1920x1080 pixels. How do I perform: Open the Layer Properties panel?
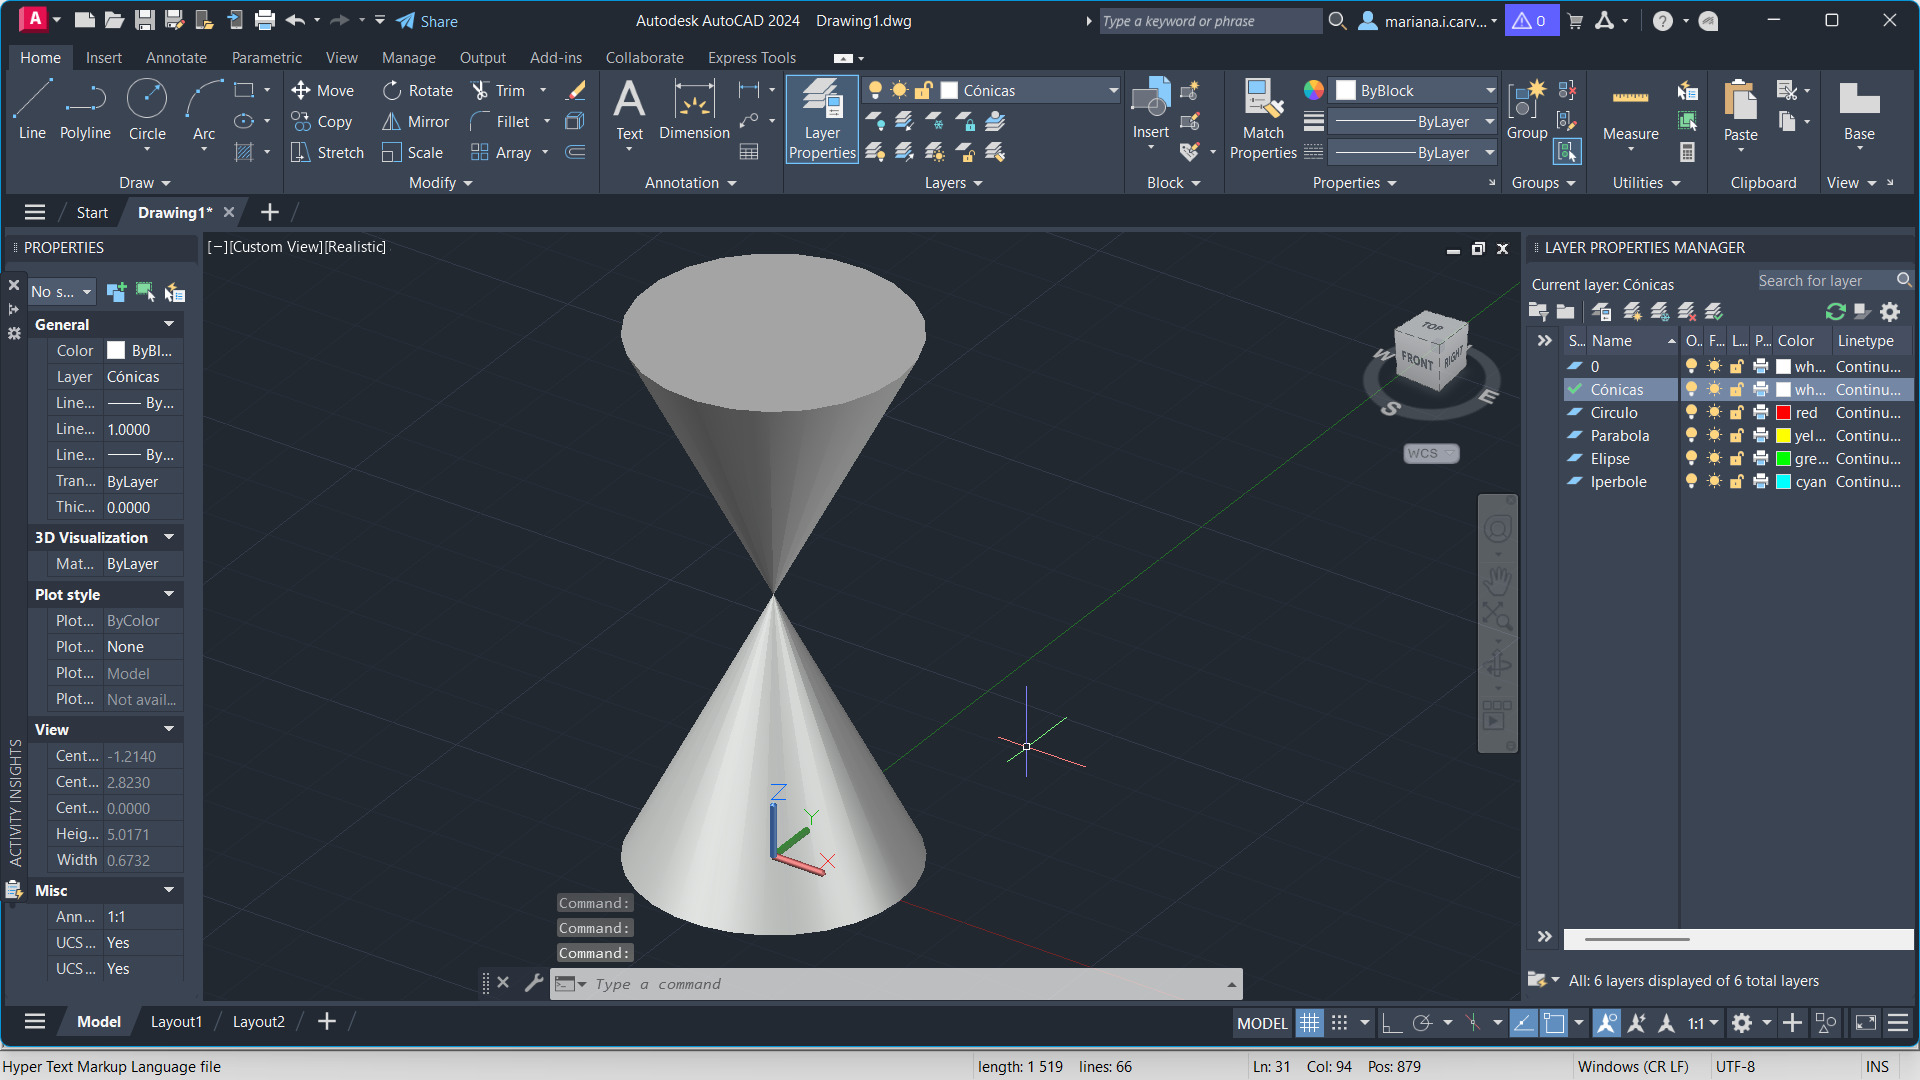[822, 120]
